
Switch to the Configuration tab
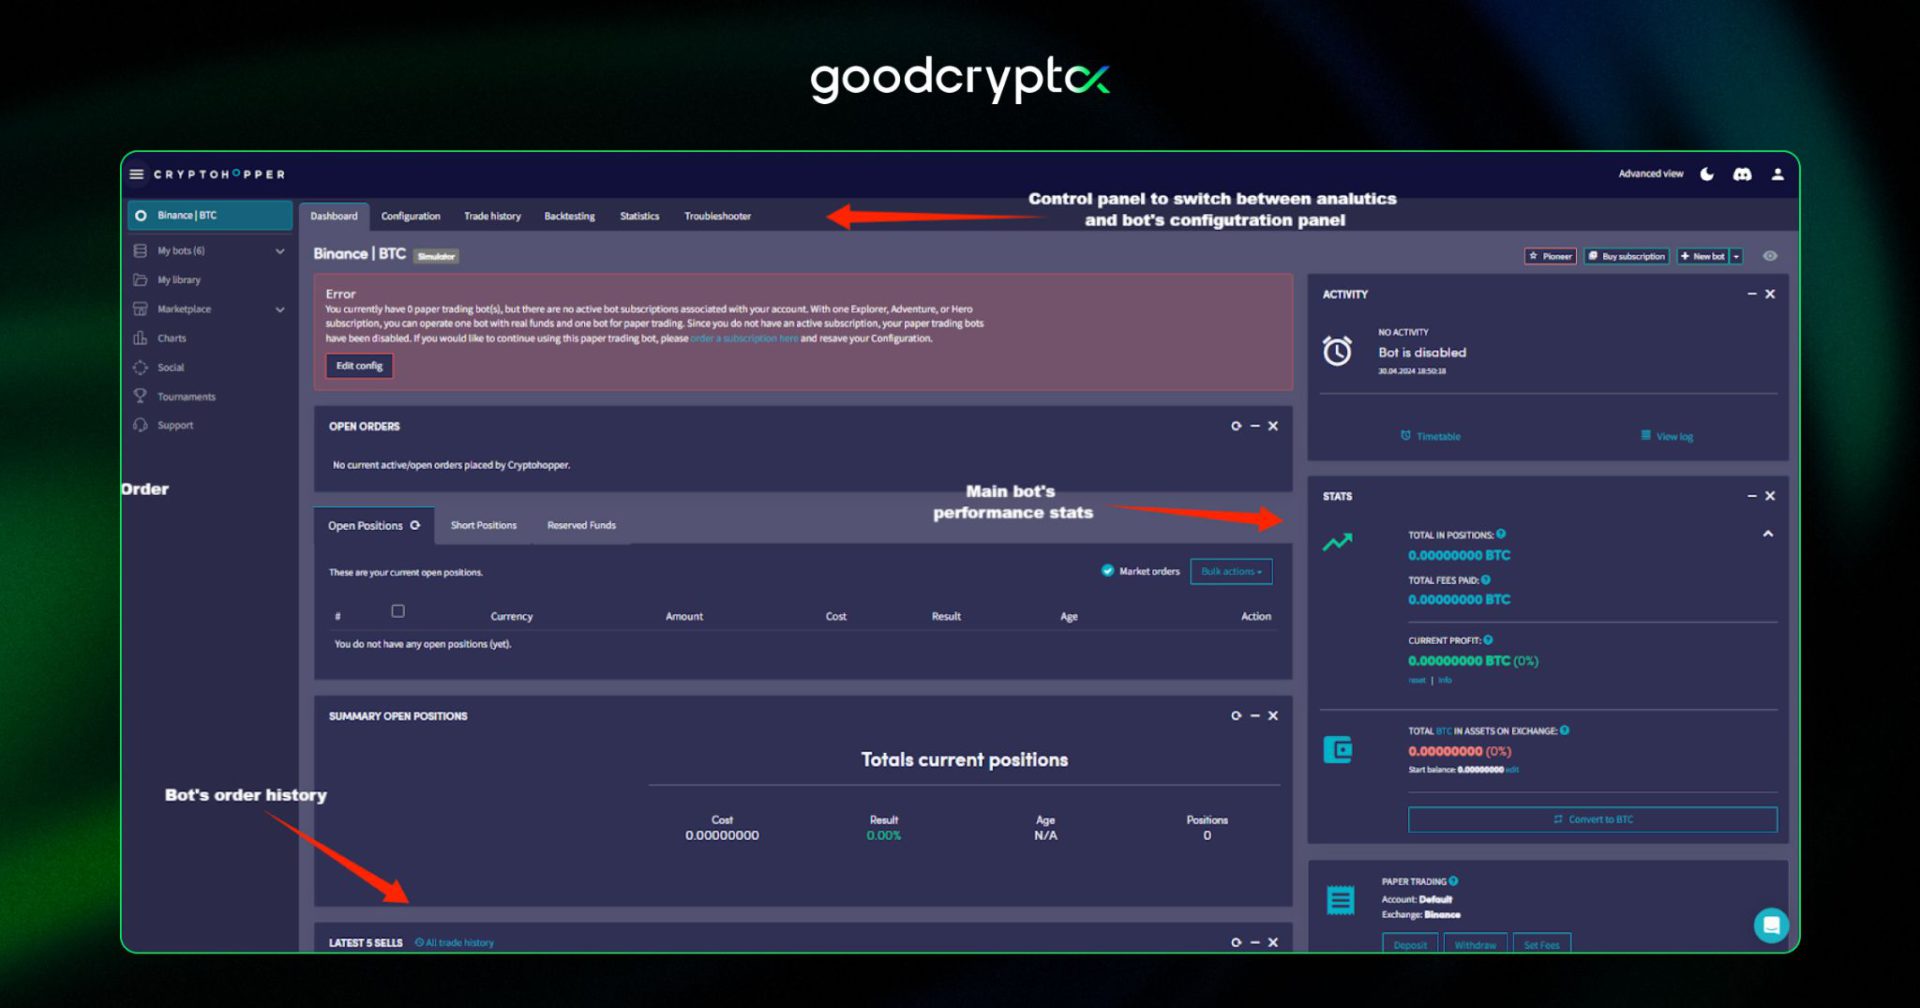(410, 216)
